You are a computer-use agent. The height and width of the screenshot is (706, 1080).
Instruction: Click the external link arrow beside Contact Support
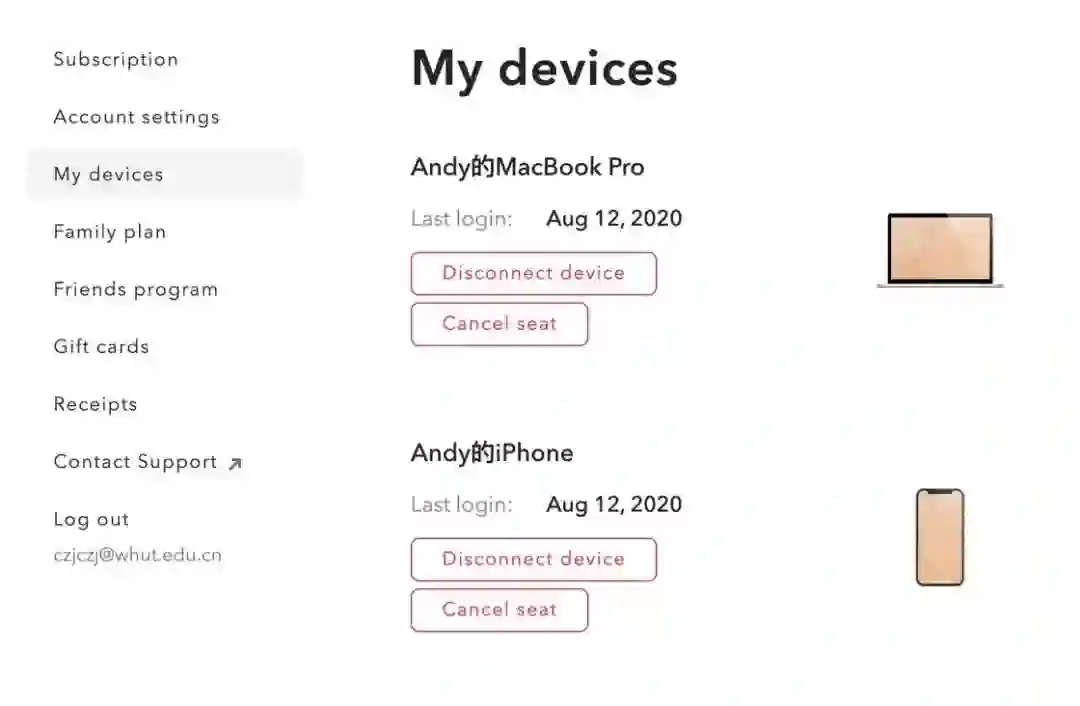pyautogui.click(x=235, y=463)
